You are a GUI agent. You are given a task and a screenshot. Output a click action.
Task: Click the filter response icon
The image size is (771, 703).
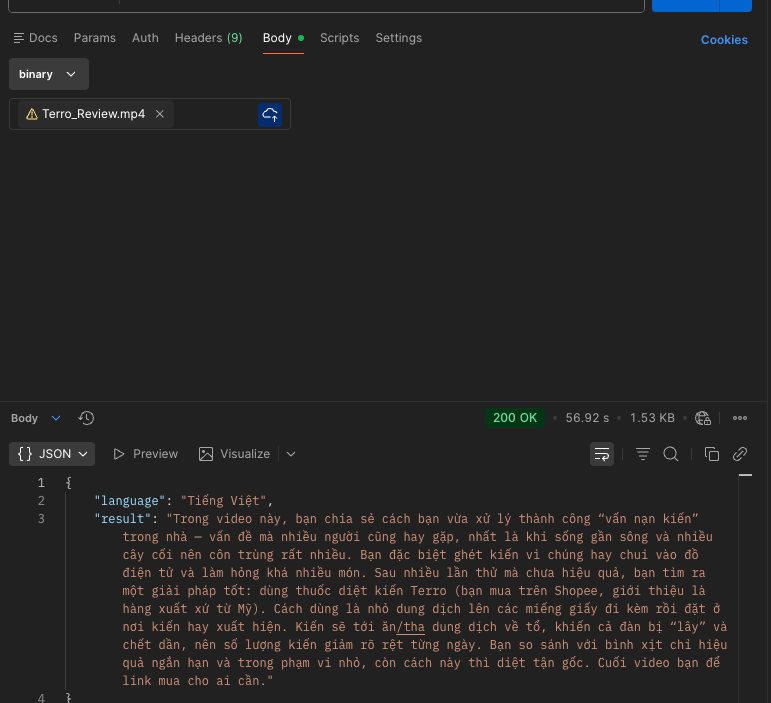(643, 454)
